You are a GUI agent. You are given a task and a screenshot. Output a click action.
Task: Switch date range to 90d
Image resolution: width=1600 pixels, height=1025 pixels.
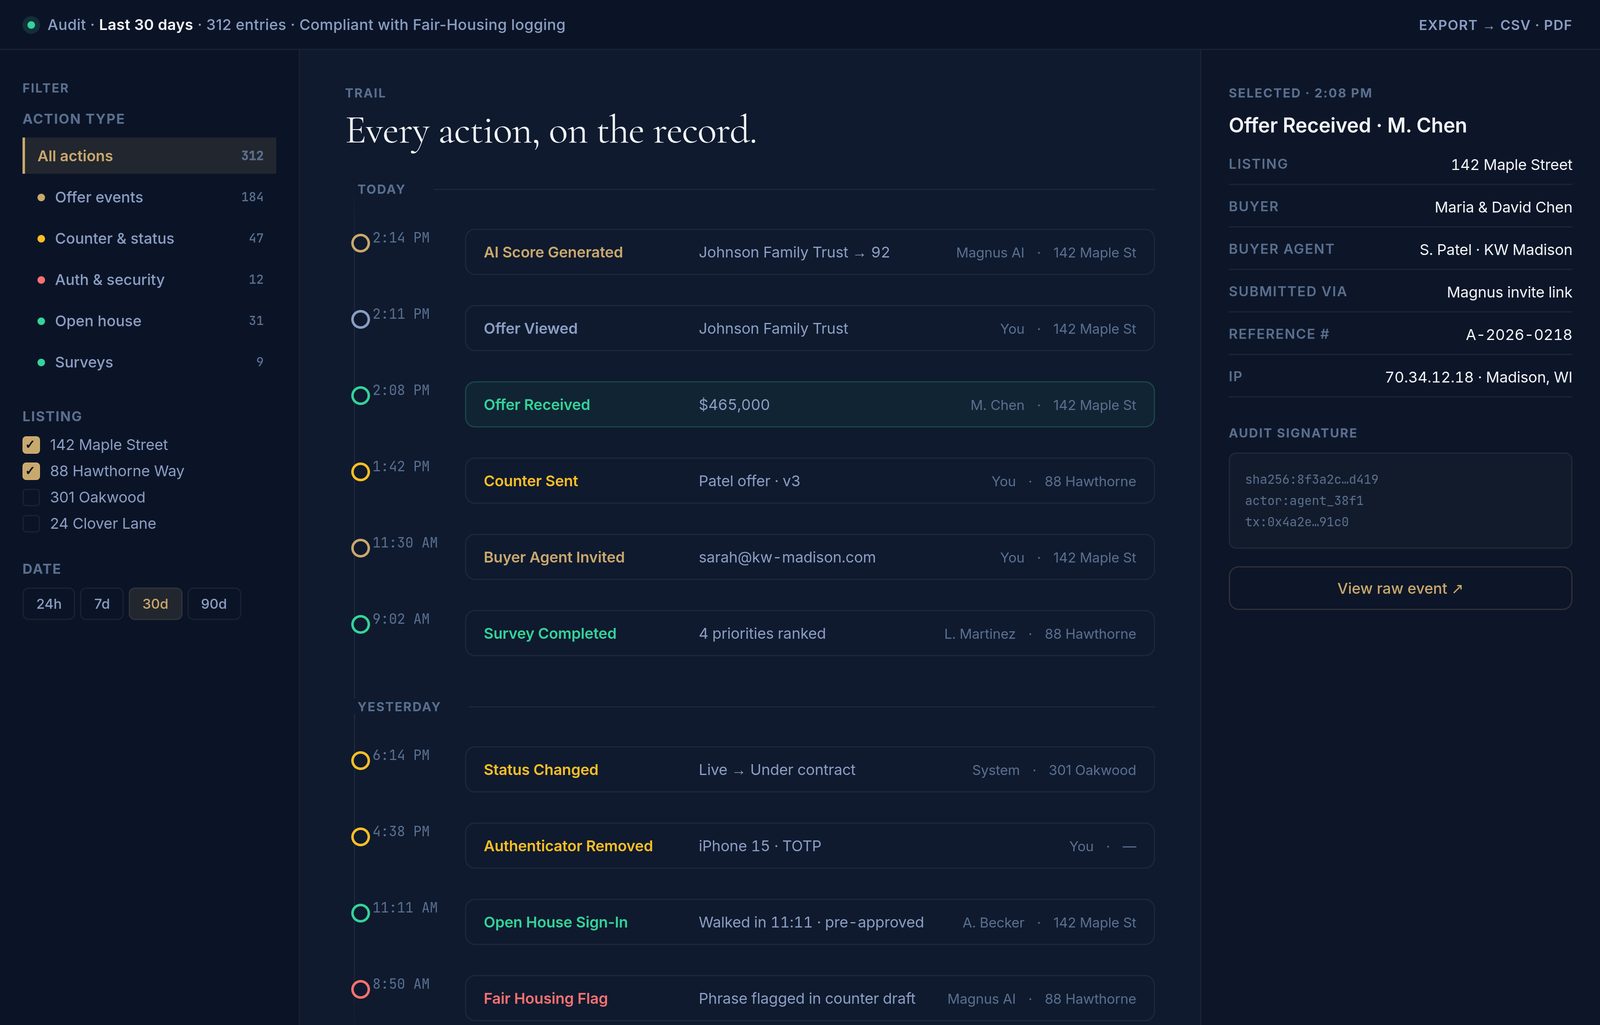(x=214, y=604)
